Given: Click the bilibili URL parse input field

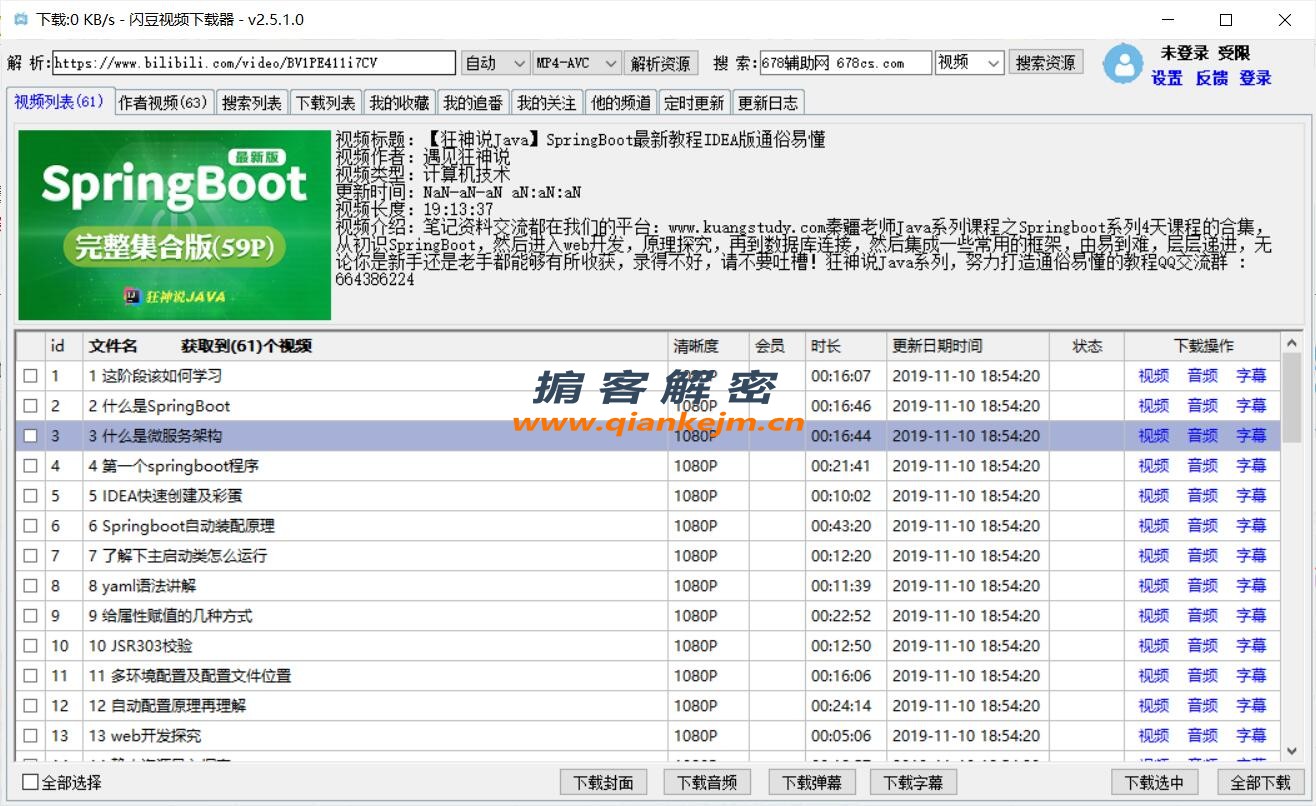Looking at the screenshot, I should (x=254, y=63).
